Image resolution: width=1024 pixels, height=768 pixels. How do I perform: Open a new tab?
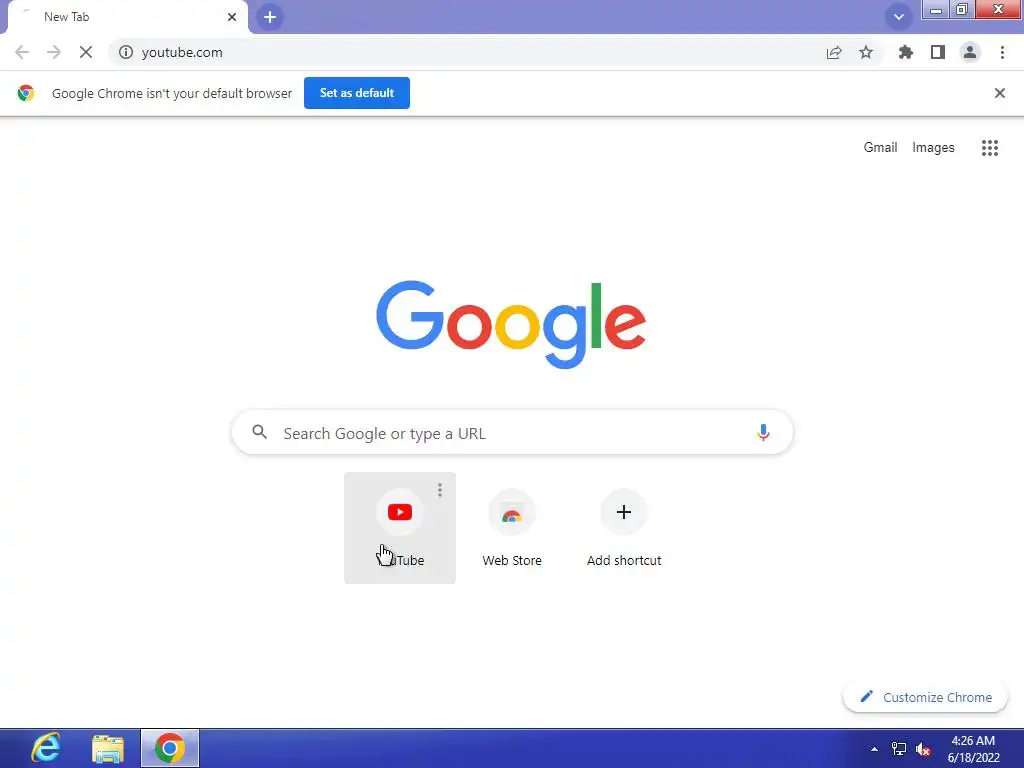point(270,17)
